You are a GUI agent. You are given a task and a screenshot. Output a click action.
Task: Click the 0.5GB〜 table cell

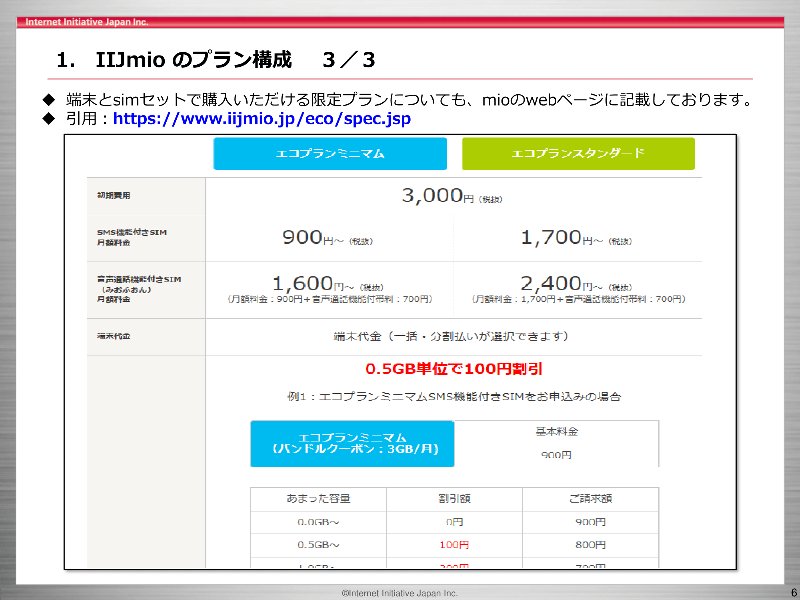[318, 545]
